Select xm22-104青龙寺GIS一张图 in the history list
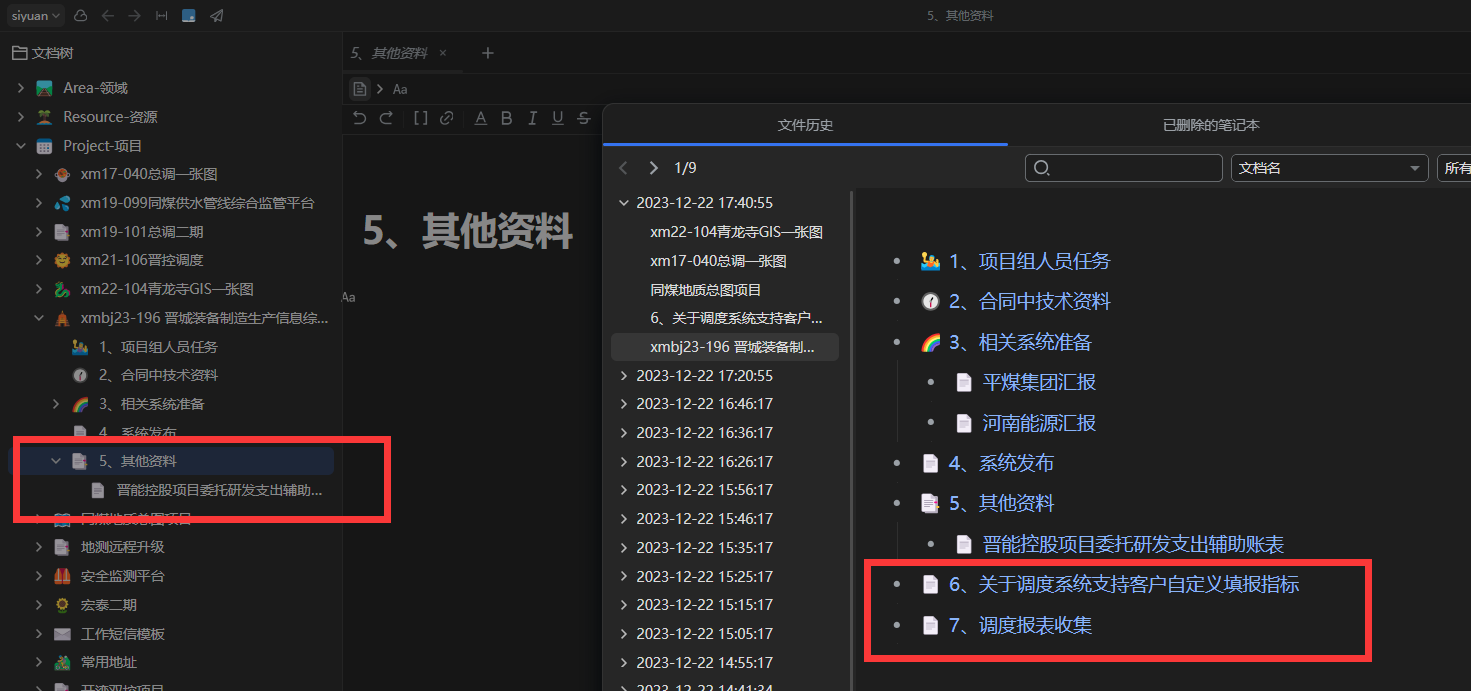1471x691 pixels. (x=736, y=232)
